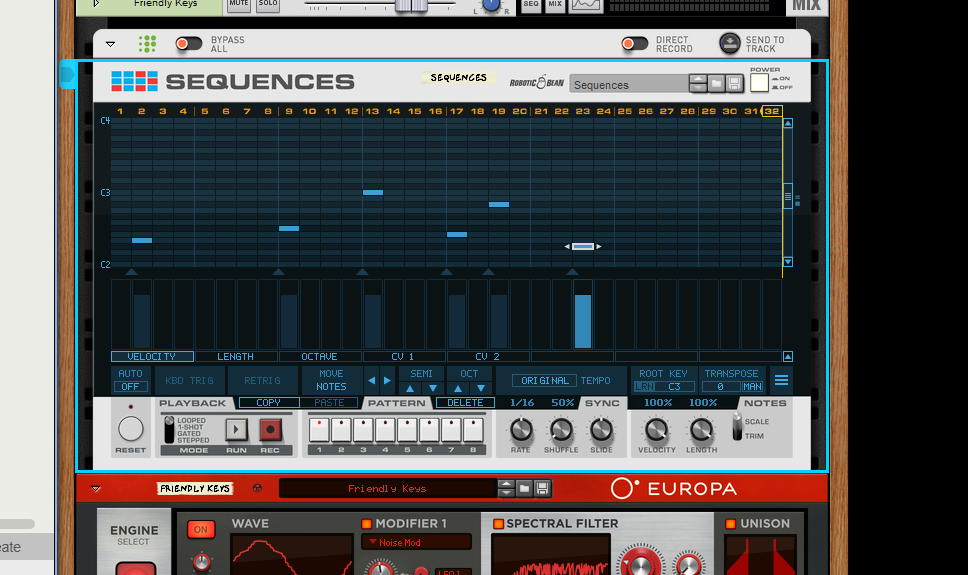Shift notes up one octave

tap(457, 388)
